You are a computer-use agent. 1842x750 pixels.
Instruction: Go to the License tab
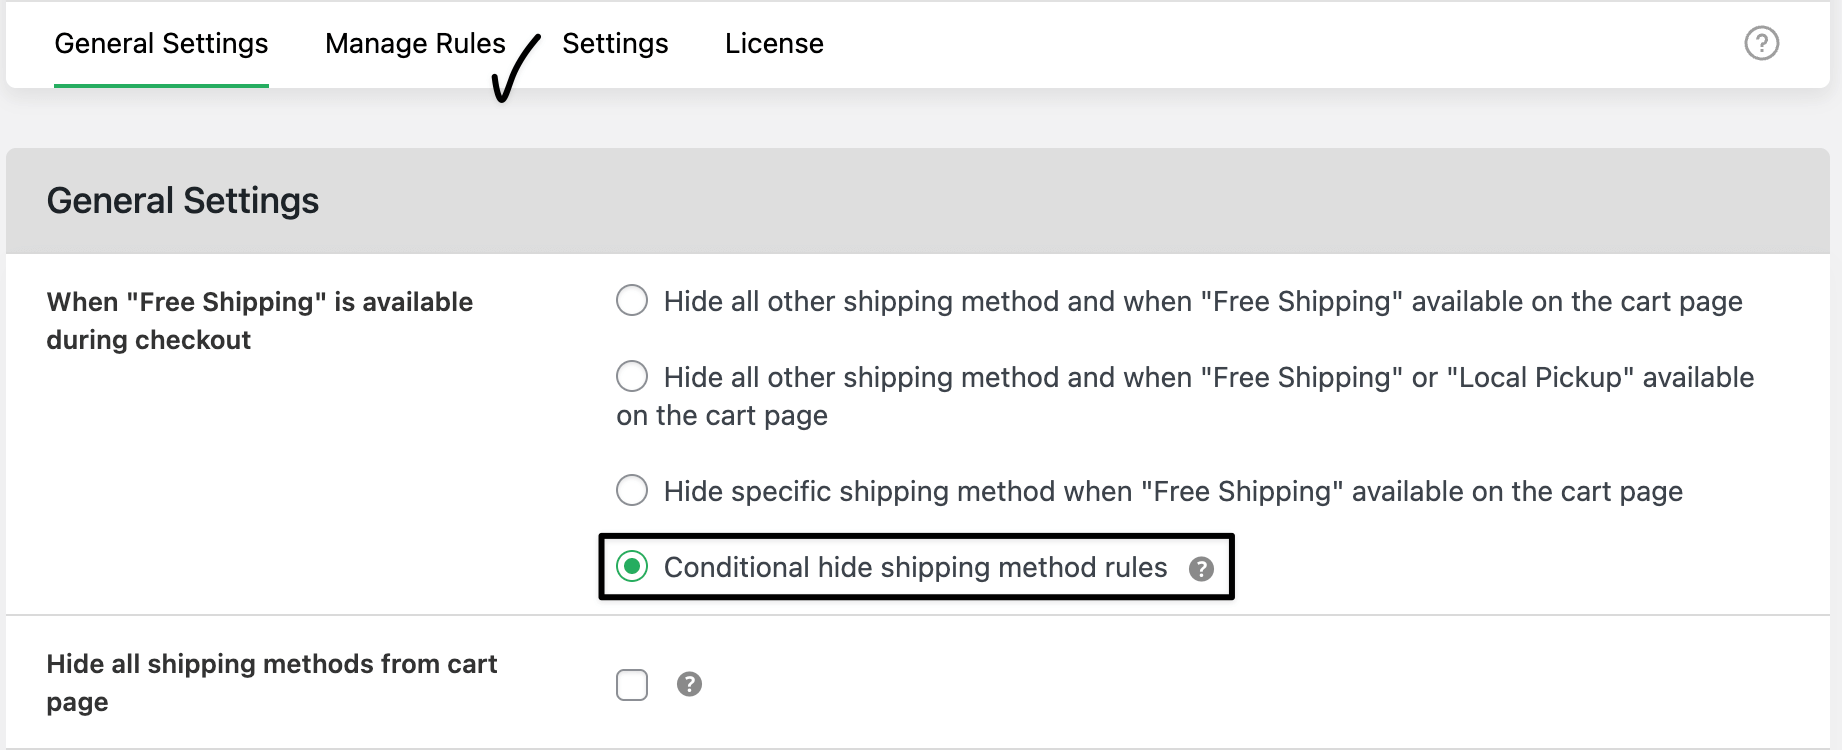pyautogui.click(x=774, y=44)
